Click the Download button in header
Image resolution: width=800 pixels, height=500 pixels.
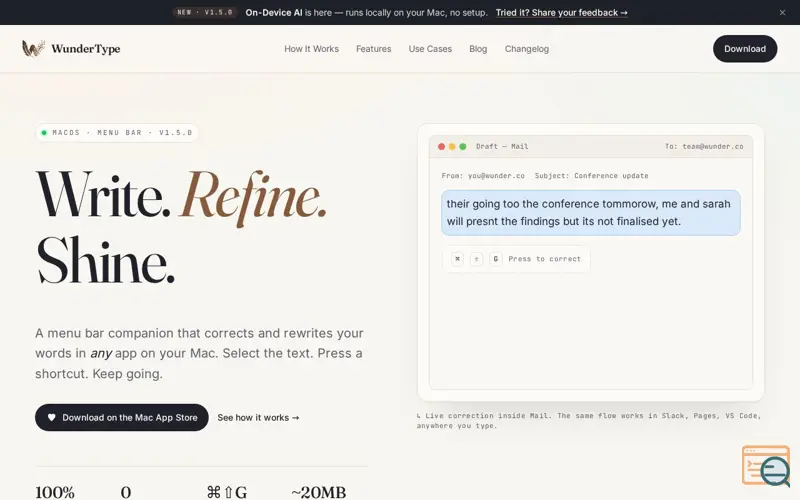pos(745,49)
